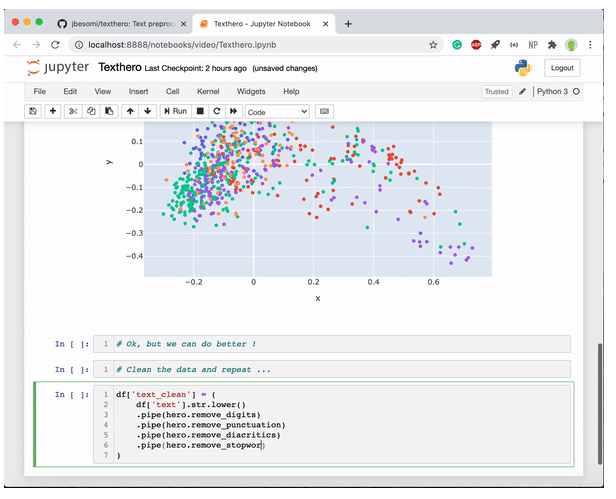Interrupt the kernel with stop icon
Viewport: 616px width, 499px height.
(x=200, y=112)
